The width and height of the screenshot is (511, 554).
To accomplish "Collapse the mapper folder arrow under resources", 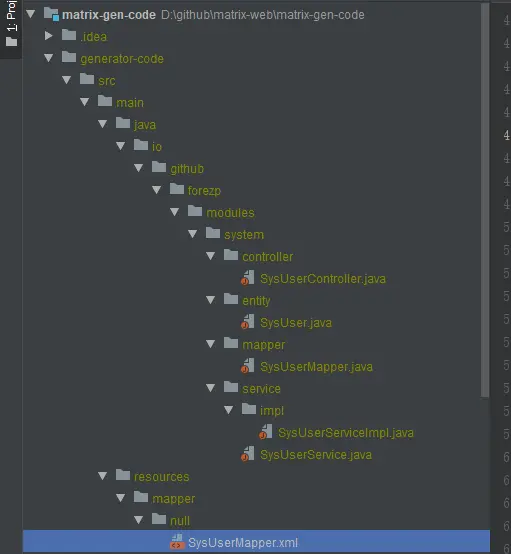I will (x=121, y=498).
